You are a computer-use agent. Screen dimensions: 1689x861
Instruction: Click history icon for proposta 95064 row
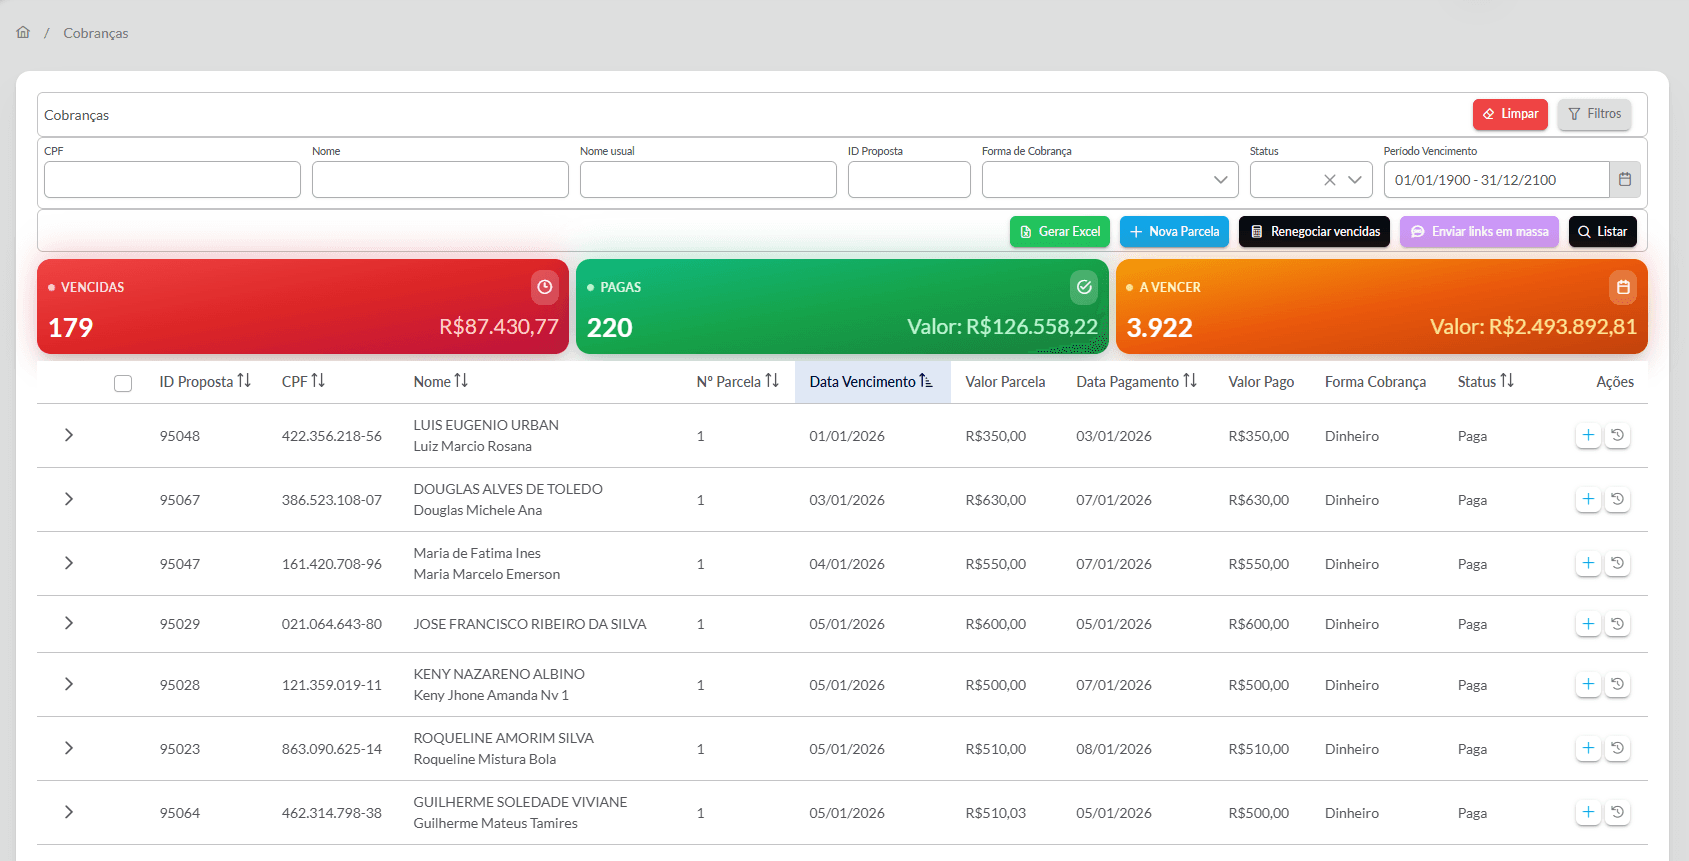coord(1617,812)
